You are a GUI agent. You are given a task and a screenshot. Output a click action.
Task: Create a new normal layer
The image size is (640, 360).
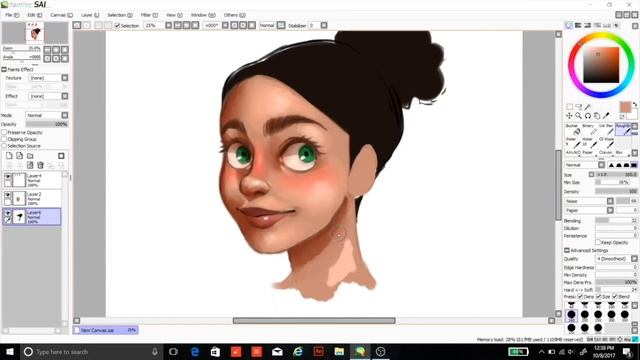9,156
